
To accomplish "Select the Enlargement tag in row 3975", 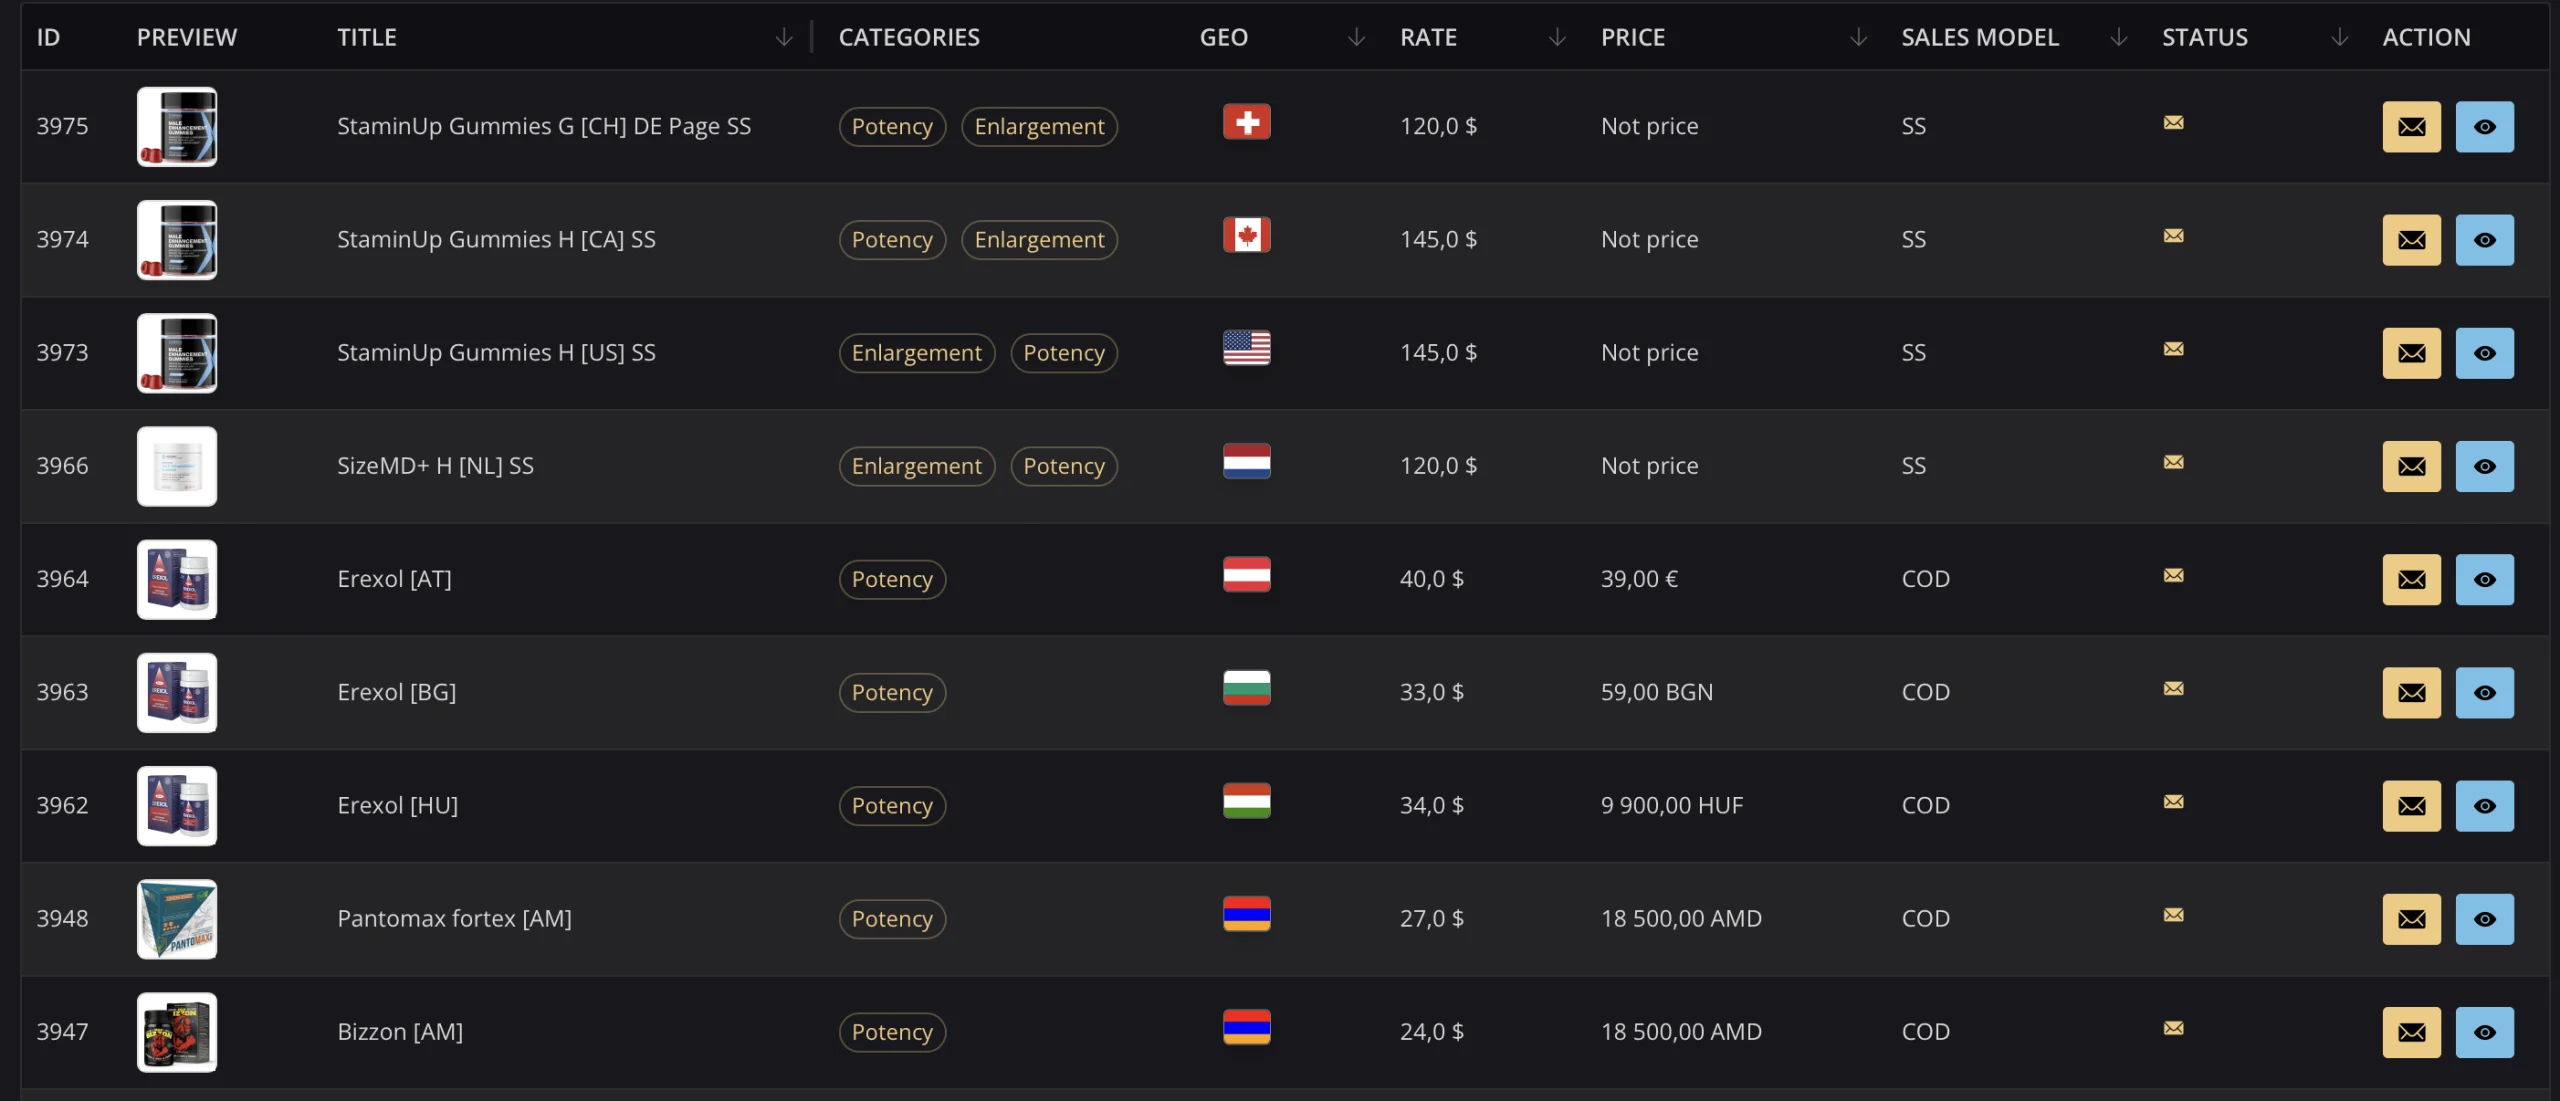I will point(1039,126).
